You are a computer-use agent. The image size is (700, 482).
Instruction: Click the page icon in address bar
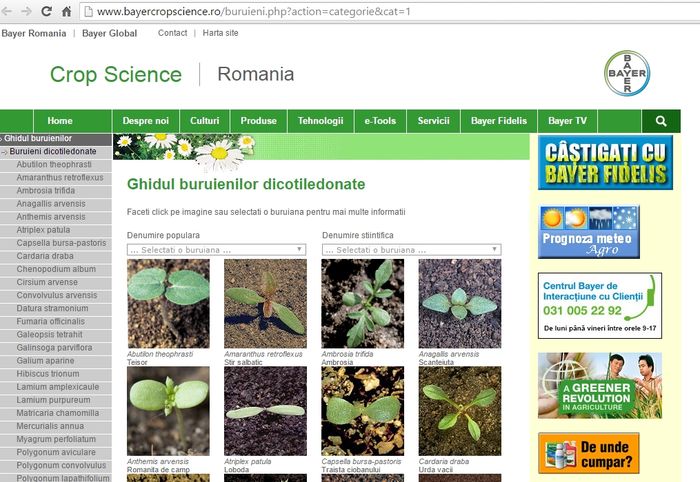pyautogui.click(x=88, y=11)
